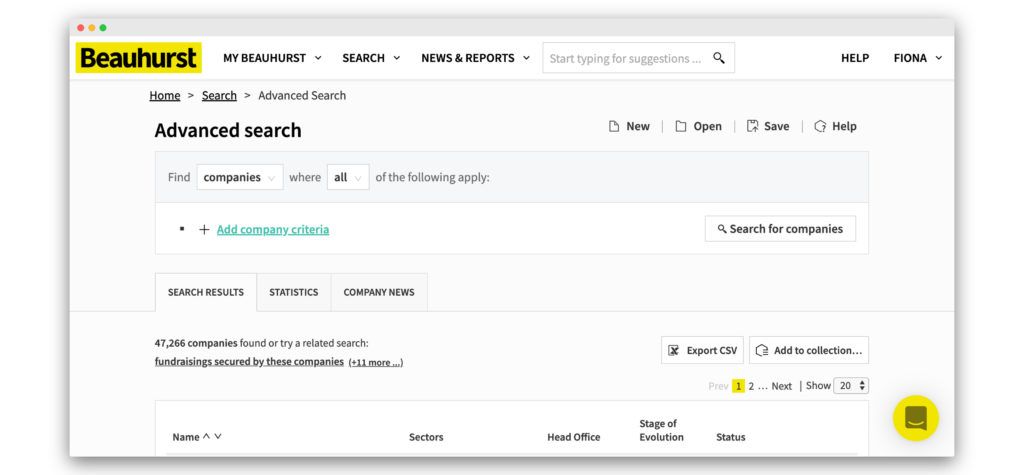Screen dimensions: 1024x475
Task: Click Save in the advanced search toolbar
Action: click(x=768, y=126)
